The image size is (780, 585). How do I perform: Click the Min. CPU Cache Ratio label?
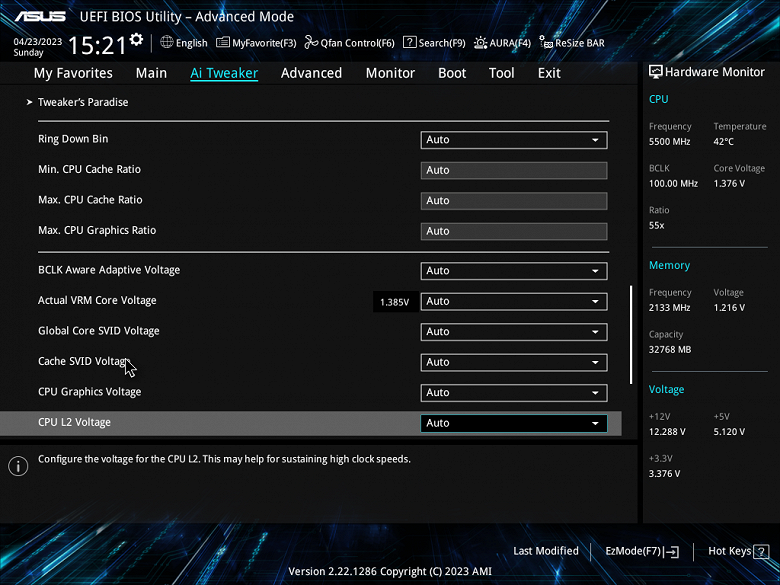pyautogui.click(x=90, y=170)
